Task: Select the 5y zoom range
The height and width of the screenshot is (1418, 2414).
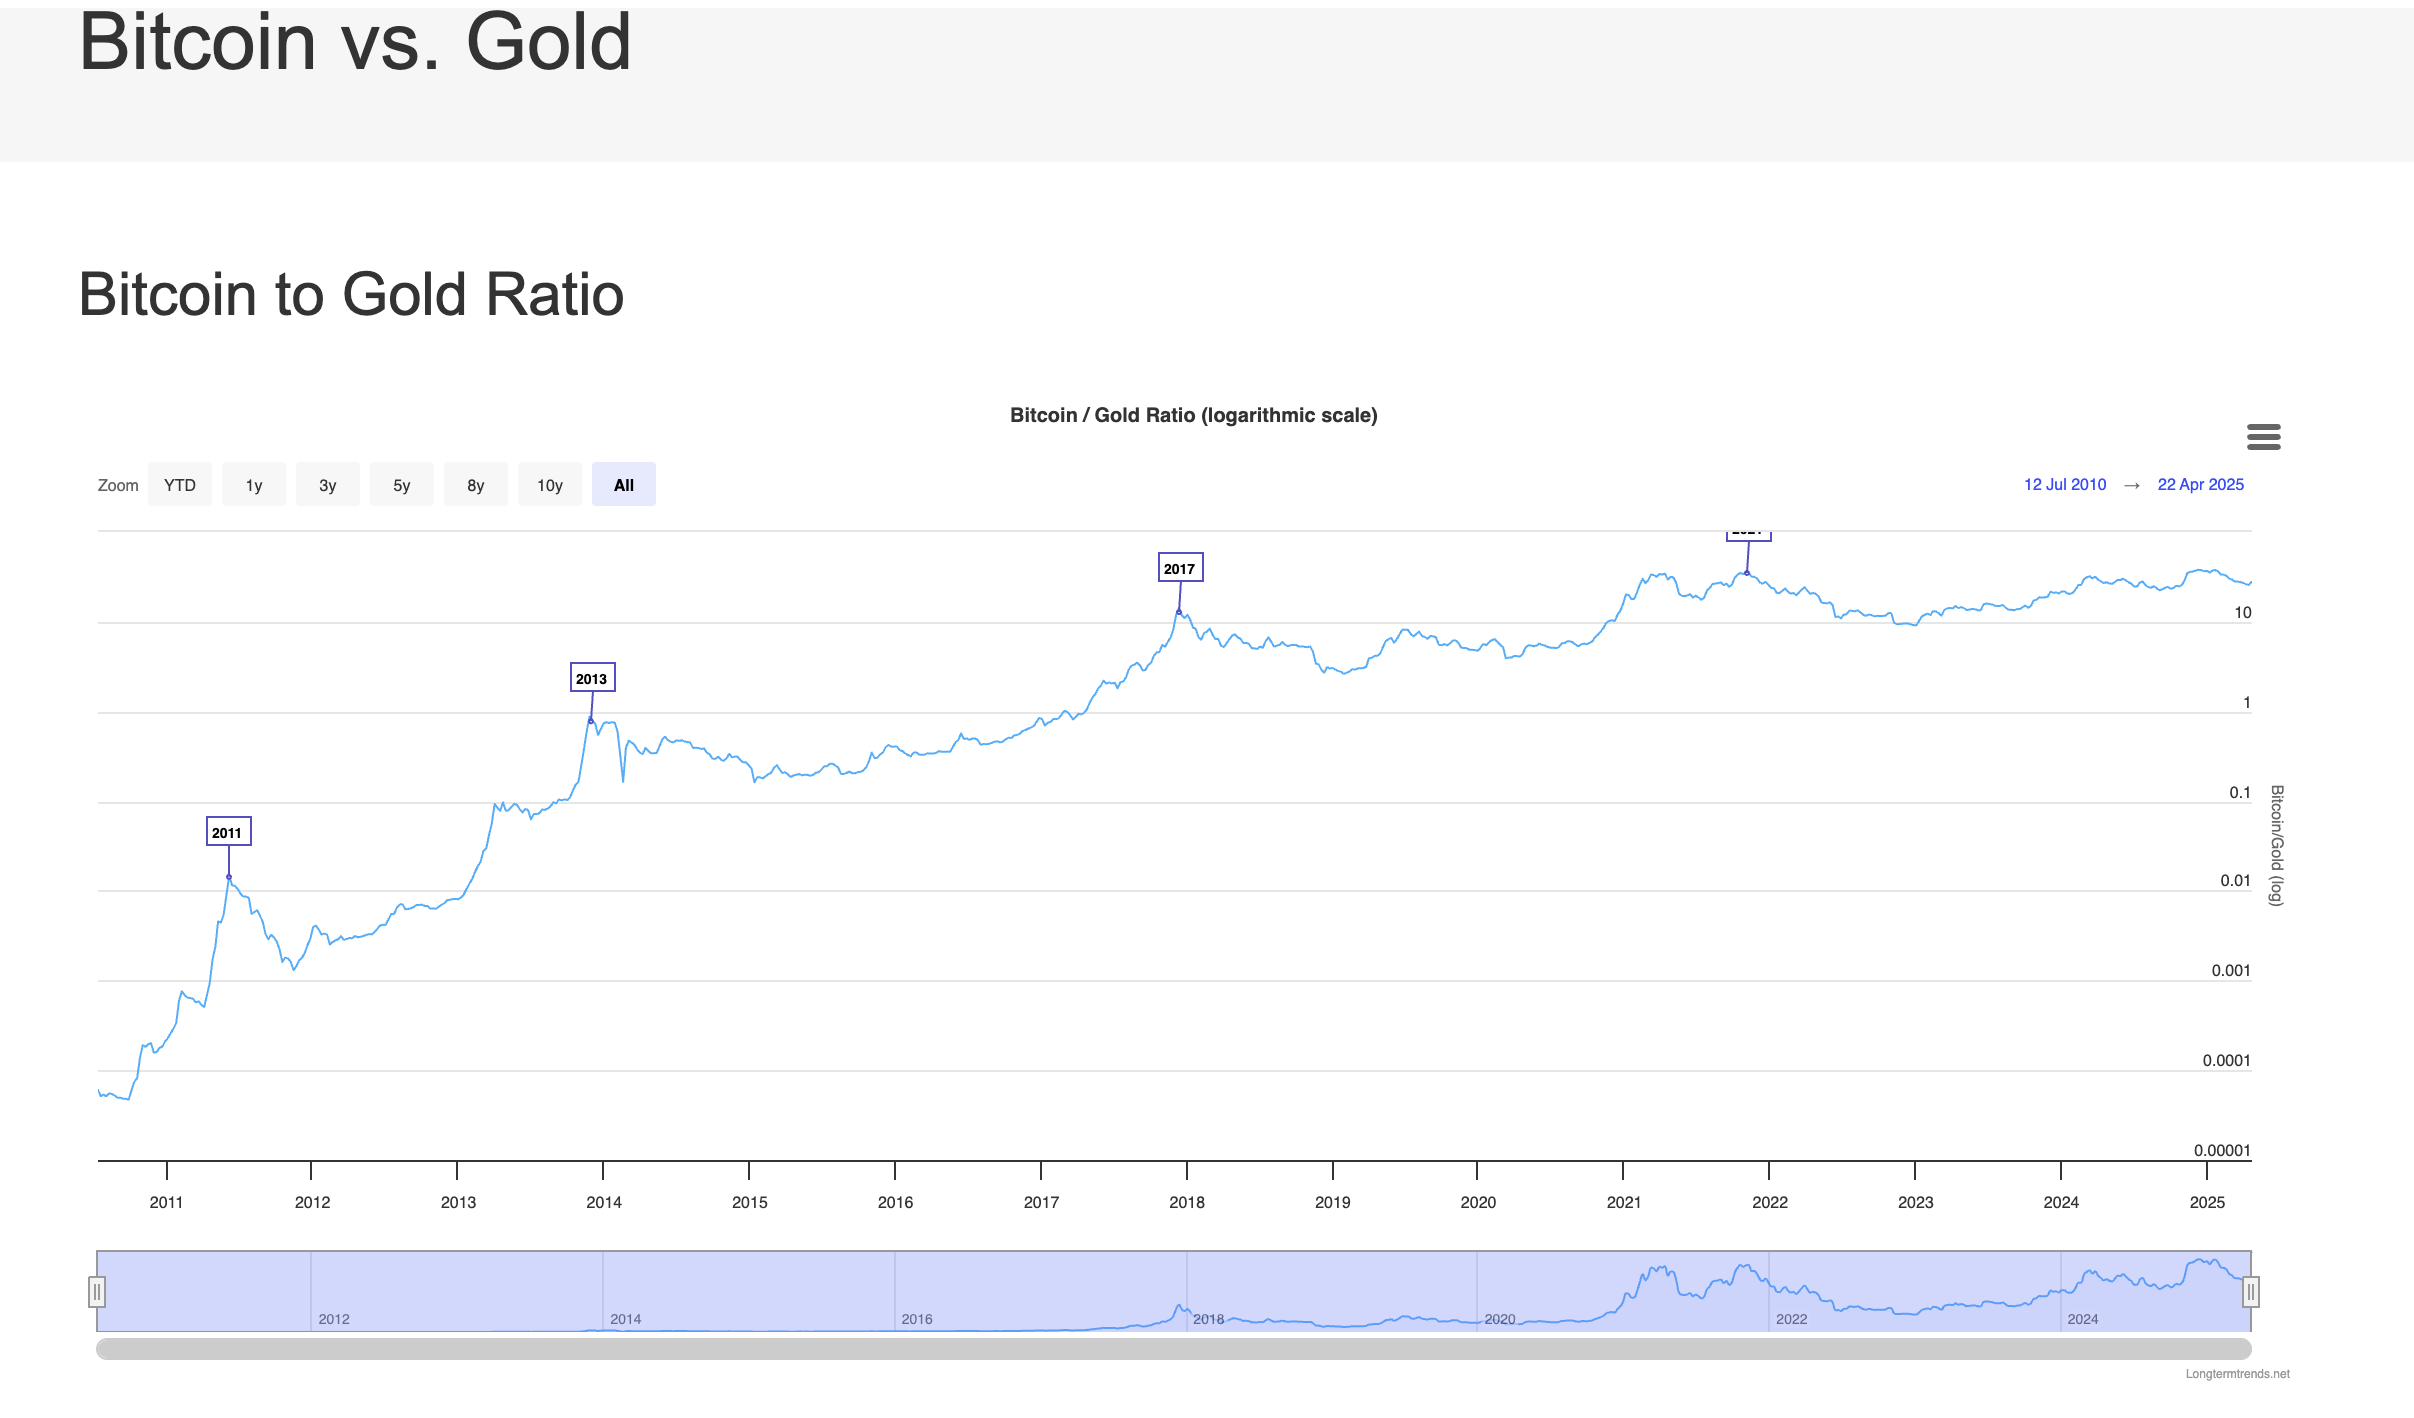Action: pyautogui.click(x=402, y=485)
